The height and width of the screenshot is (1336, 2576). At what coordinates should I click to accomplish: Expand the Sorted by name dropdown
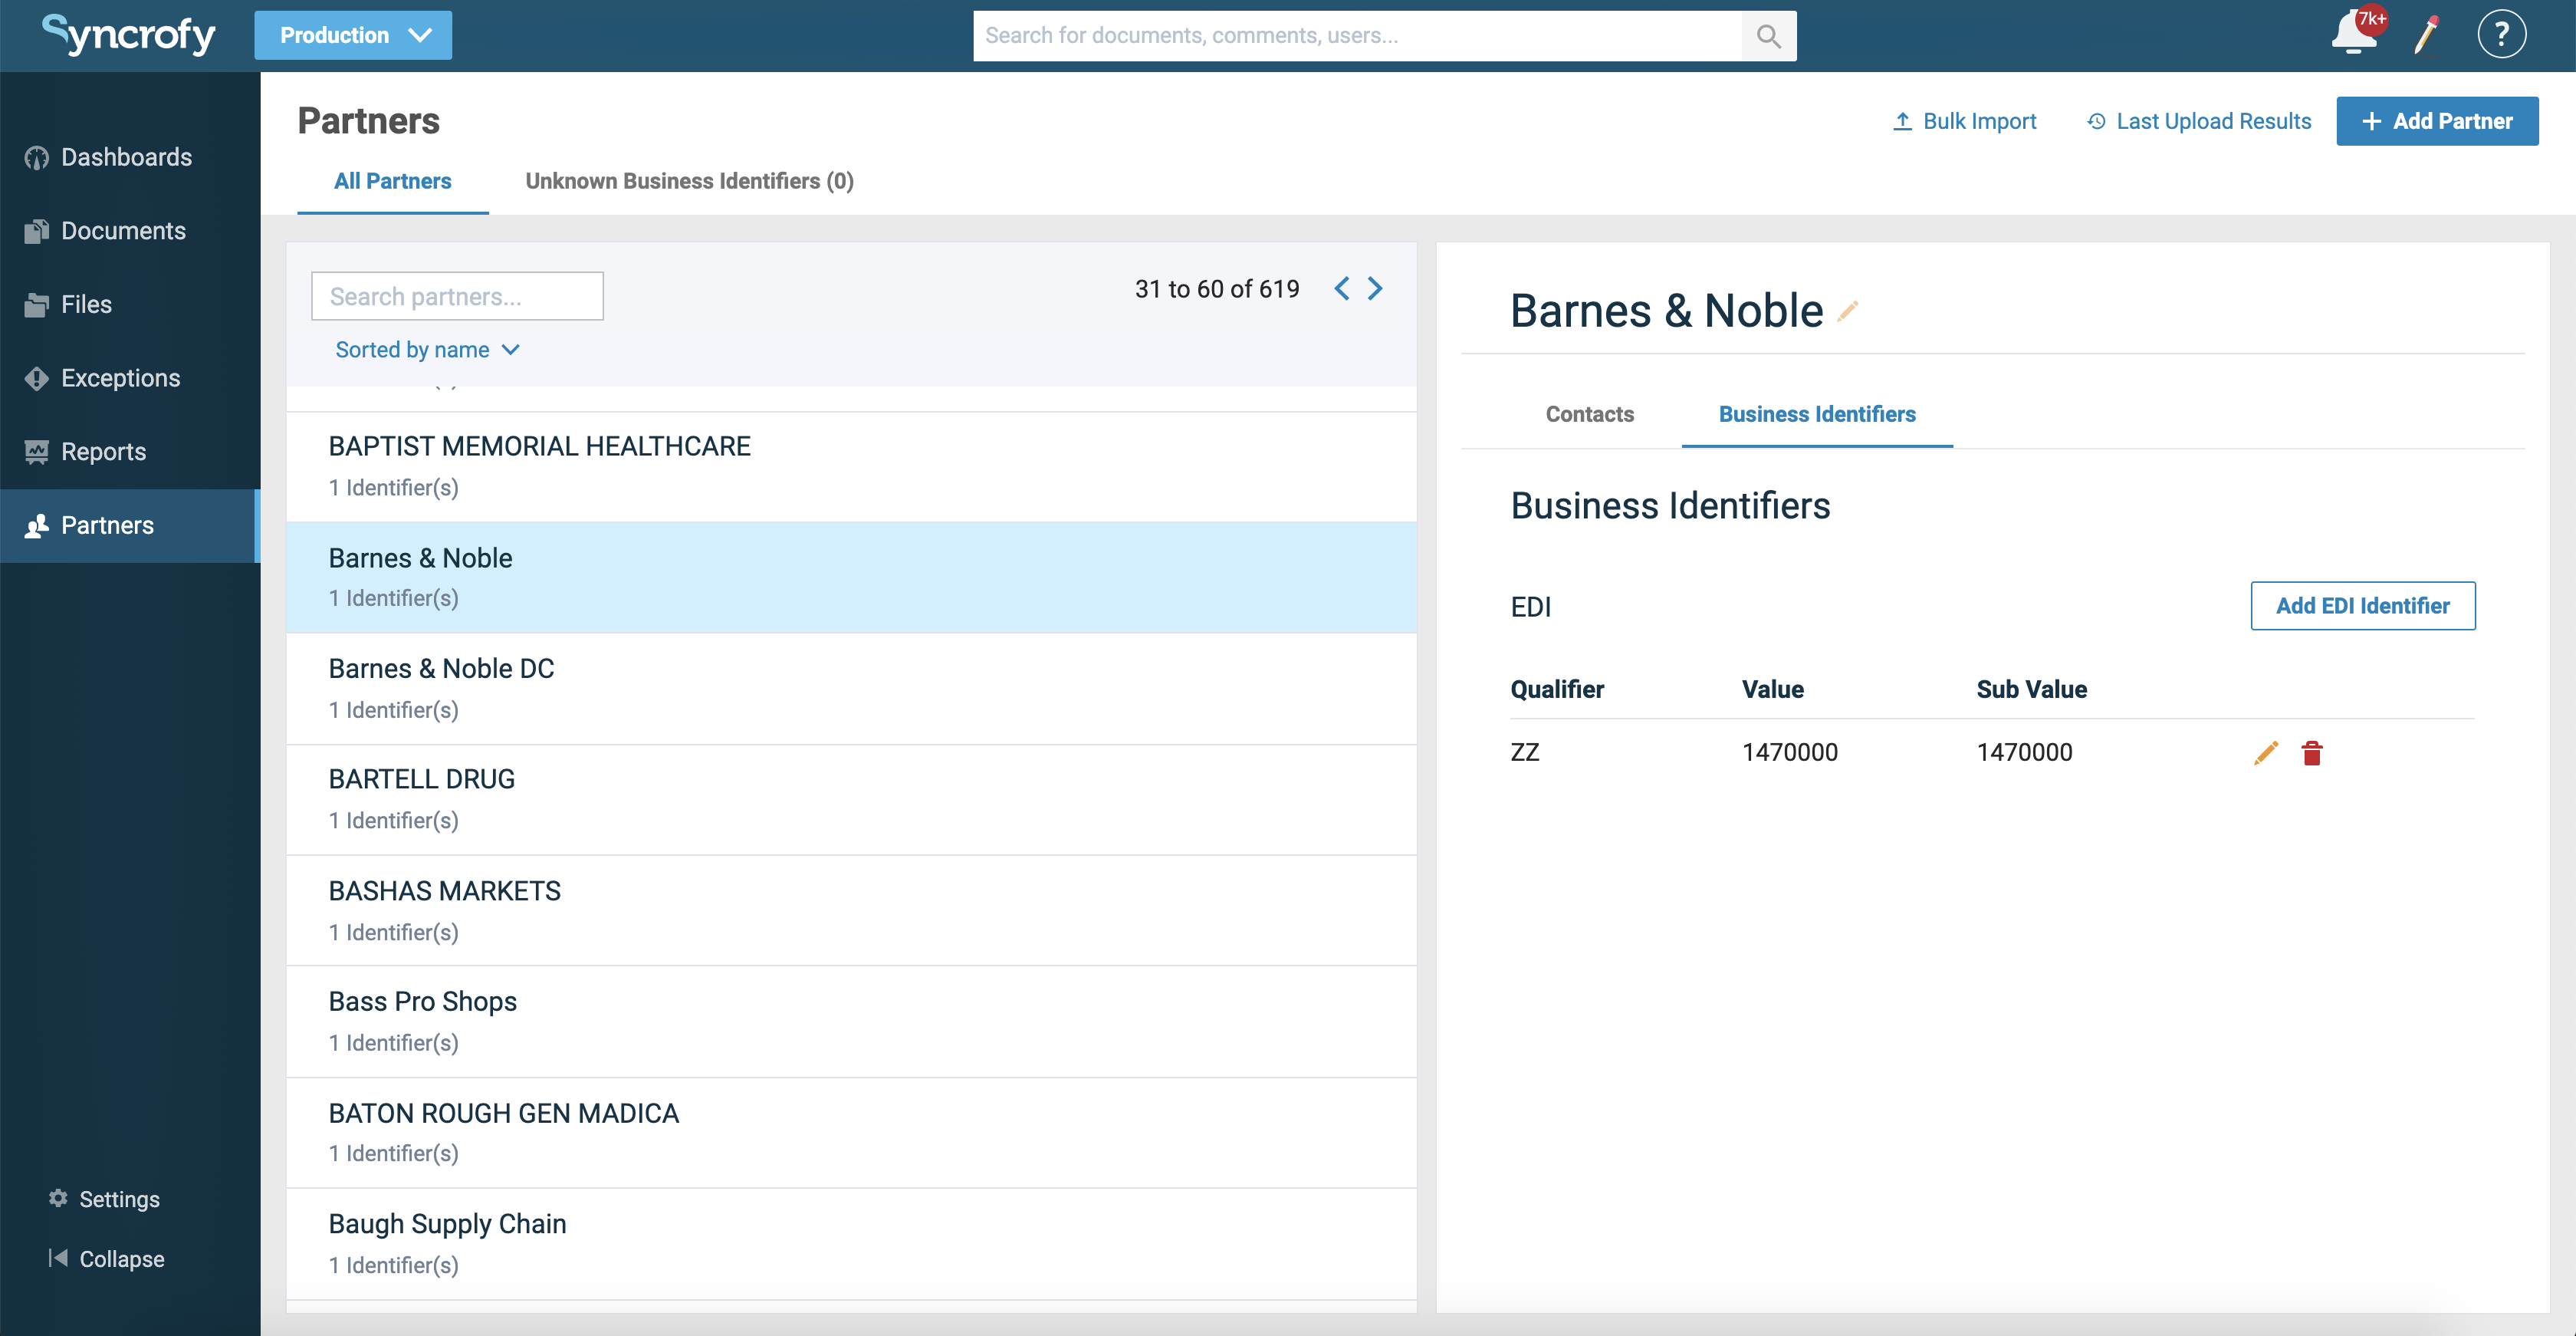coord(427,350)
